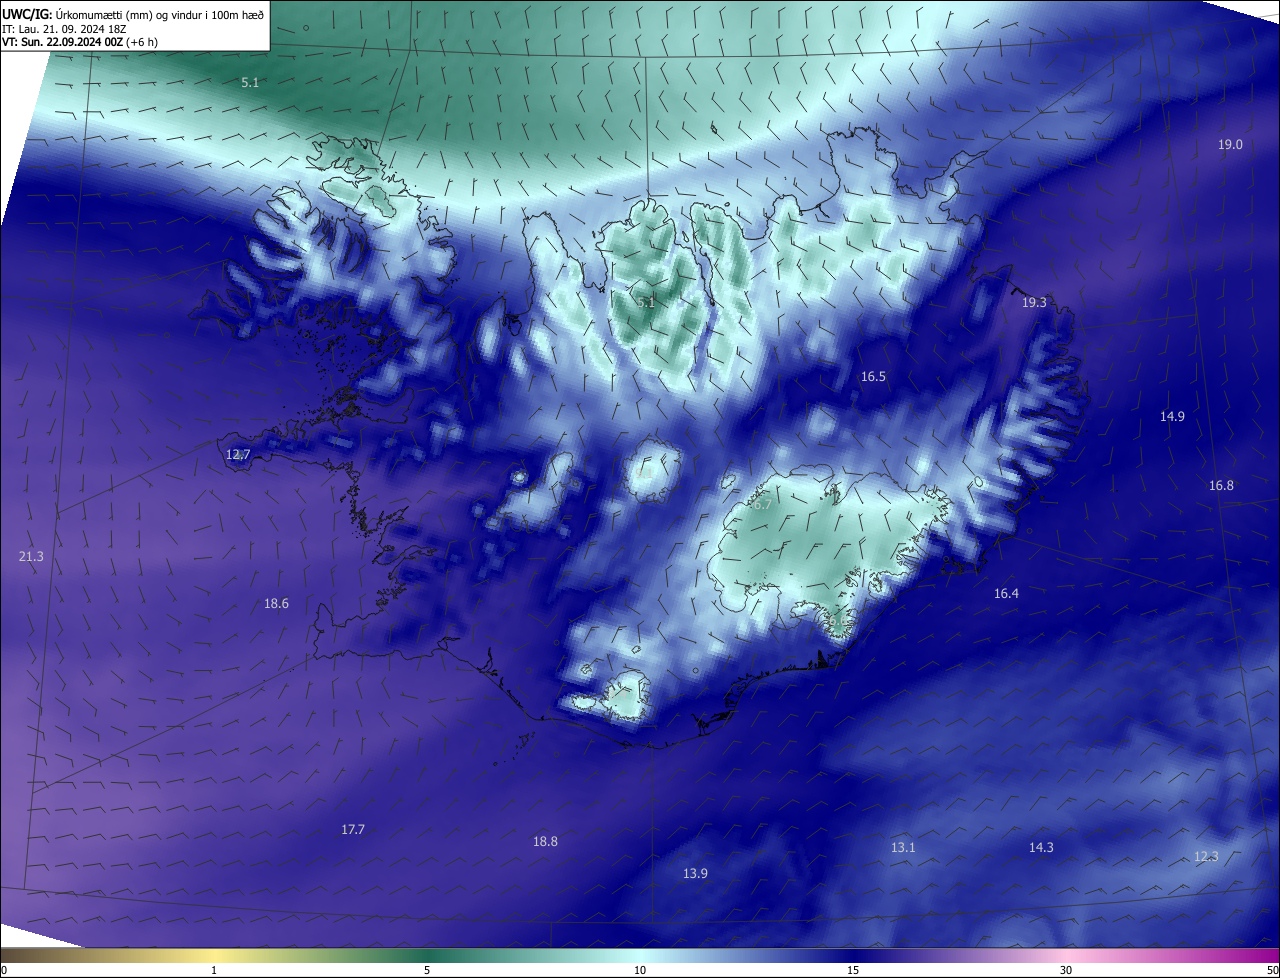The width and height of the screenshot is (1280, 978).
Task: Click the faint 6.7 label on the glacier
Action: (762, 505)
